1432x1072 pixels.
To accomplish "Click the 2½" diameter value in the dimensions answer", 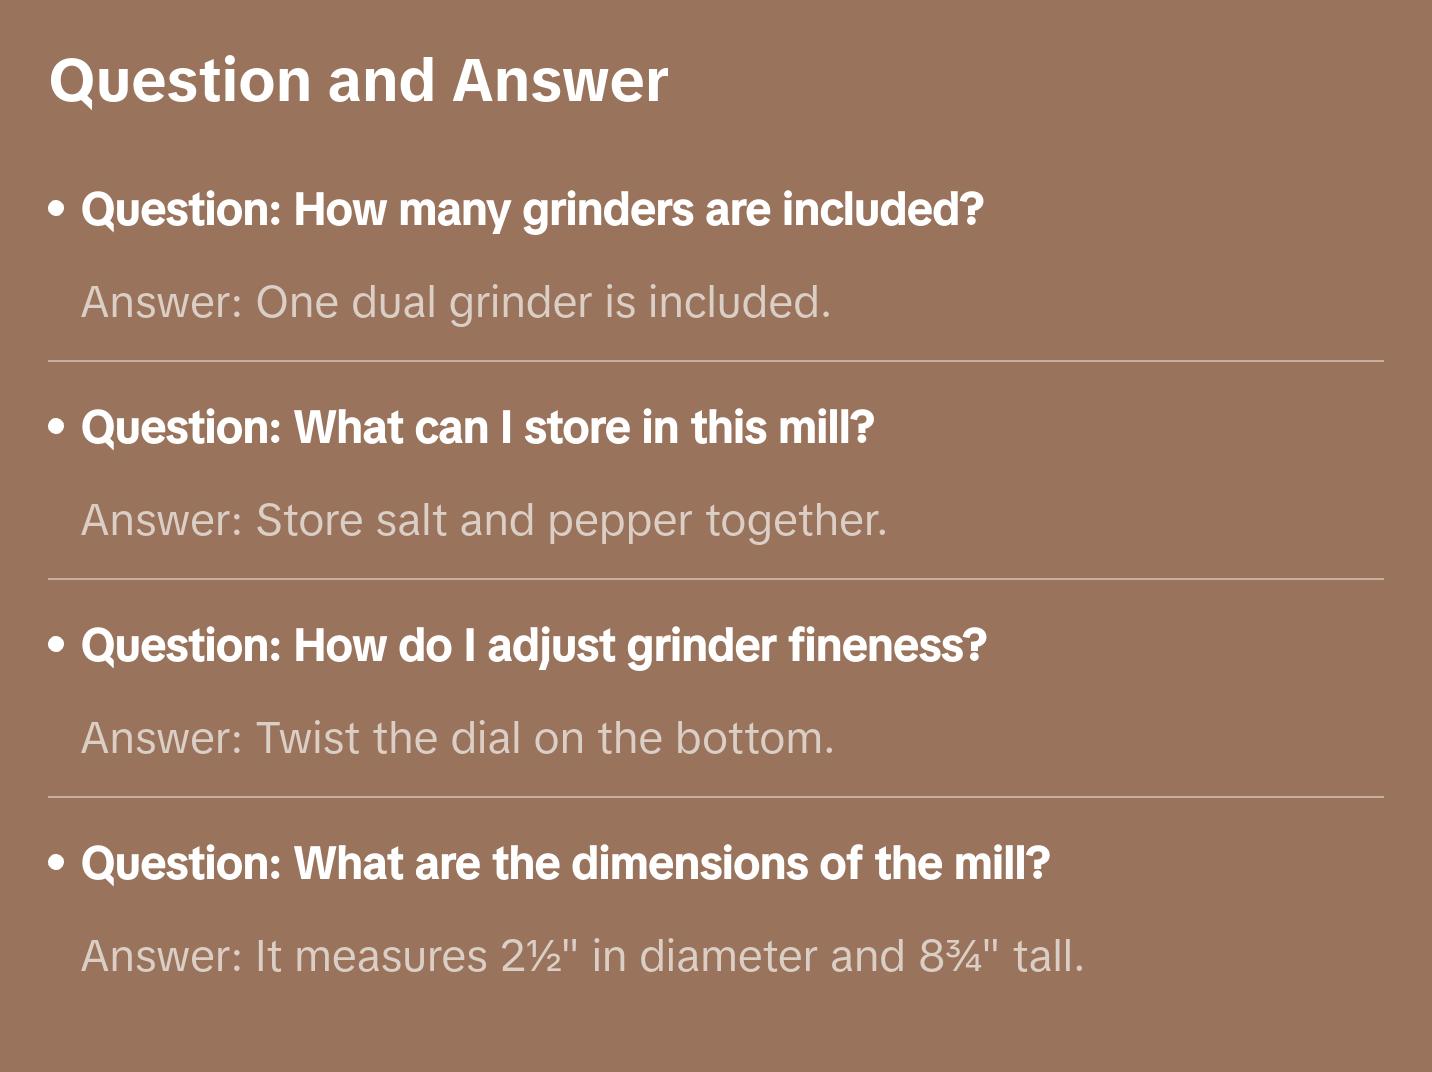I will point(540,956).
